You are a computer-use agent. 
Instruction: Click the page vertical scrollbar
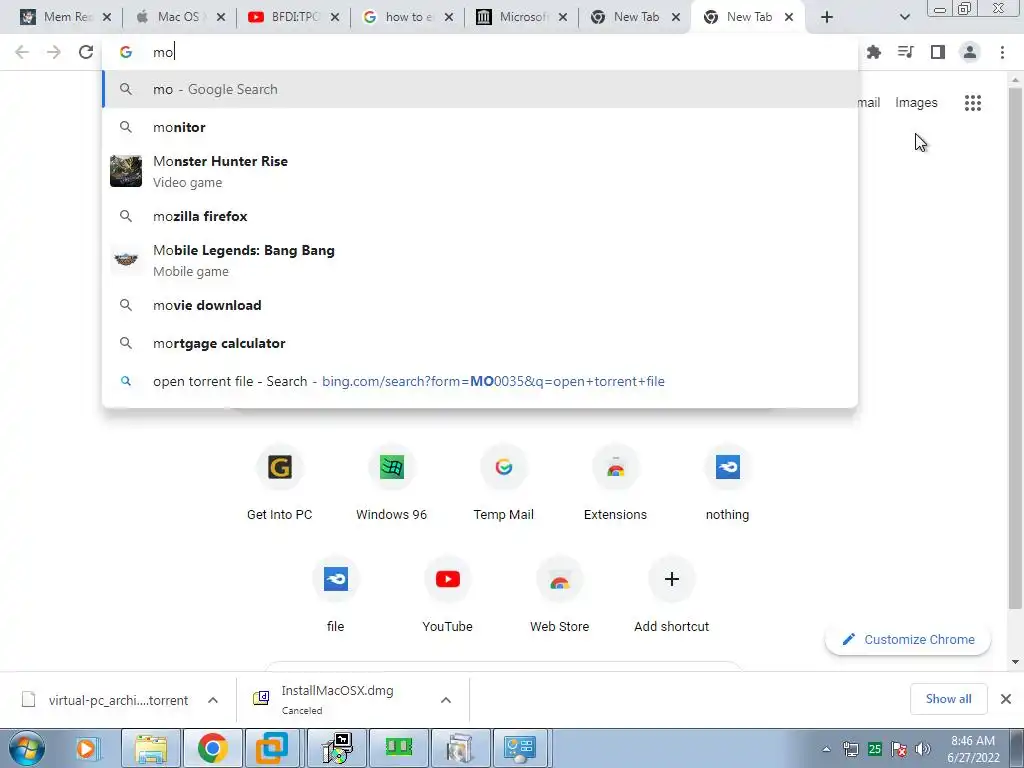[x=1015, y=346]
